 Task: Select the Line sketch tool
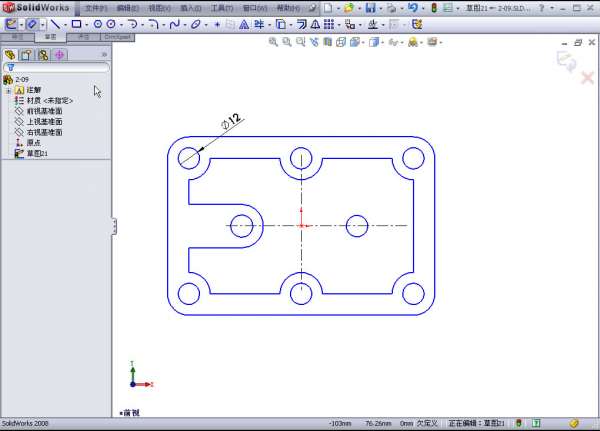coord(55,23)
